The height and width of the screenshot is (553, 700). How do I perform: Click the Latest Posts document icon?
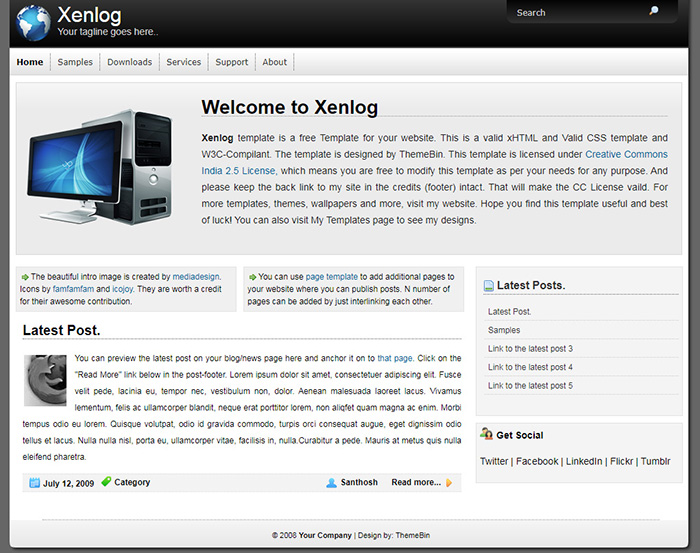(x=489, y=286)
